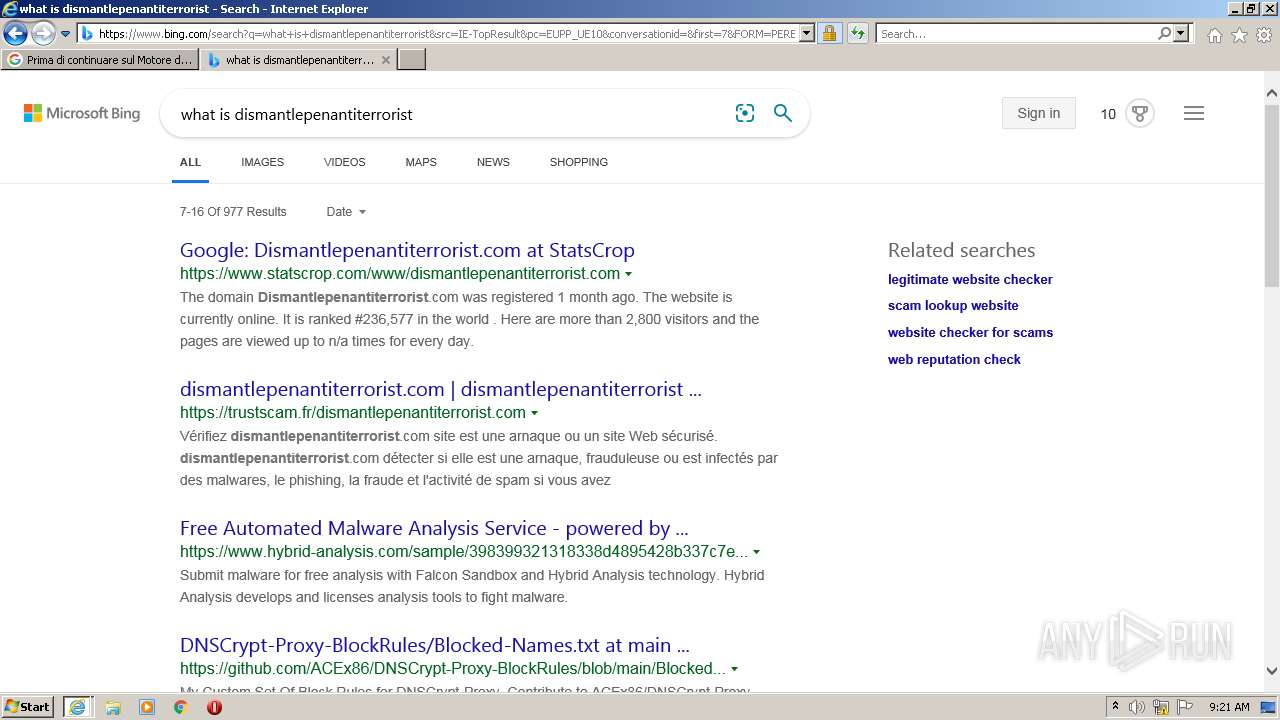1280x720 pixels.
Task: Switch to the NEWS tab
Action: pyautogui.click(x=493, y=162)
